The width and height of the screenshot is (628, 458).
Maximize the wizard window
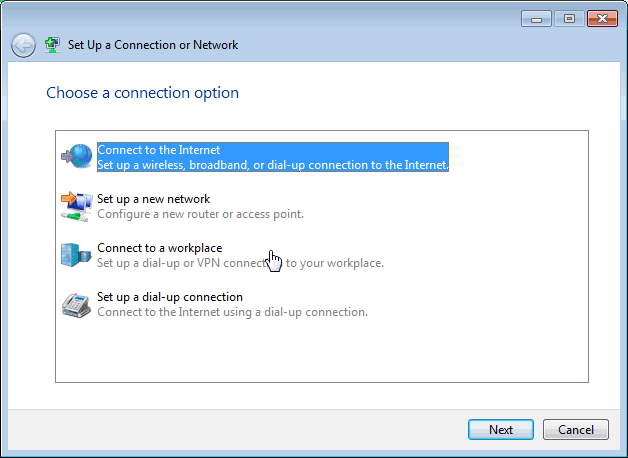point(569,18)
